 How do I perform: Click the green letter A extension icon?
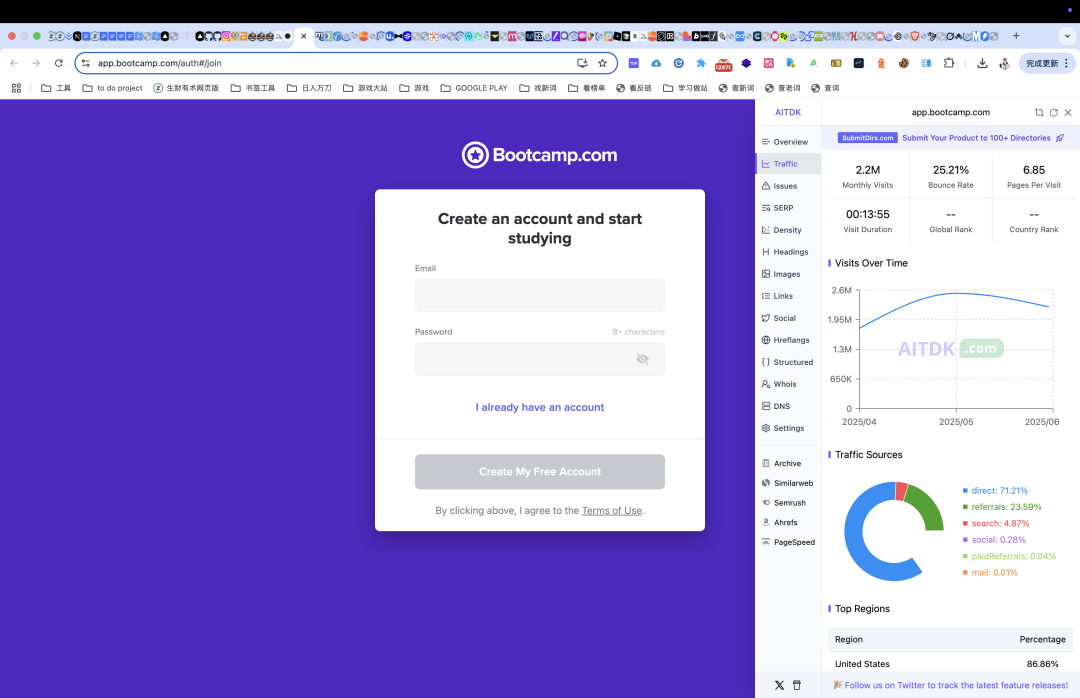(x=813, y=63)
